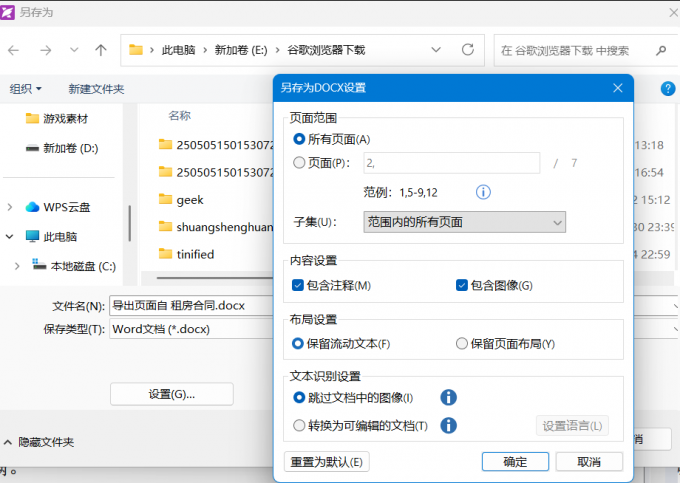Expand the 本地磁盘 (C:) node

pos(17,266)
